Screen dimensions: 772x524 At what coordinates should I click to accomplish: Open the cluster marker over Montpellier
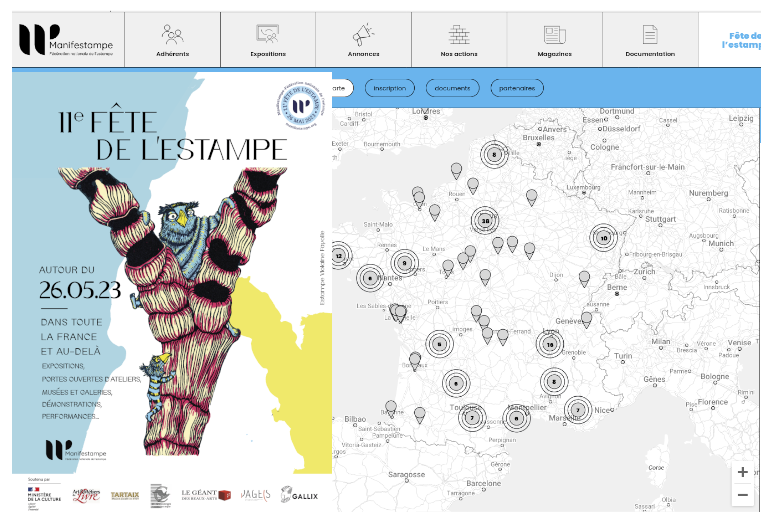(516, 419)
